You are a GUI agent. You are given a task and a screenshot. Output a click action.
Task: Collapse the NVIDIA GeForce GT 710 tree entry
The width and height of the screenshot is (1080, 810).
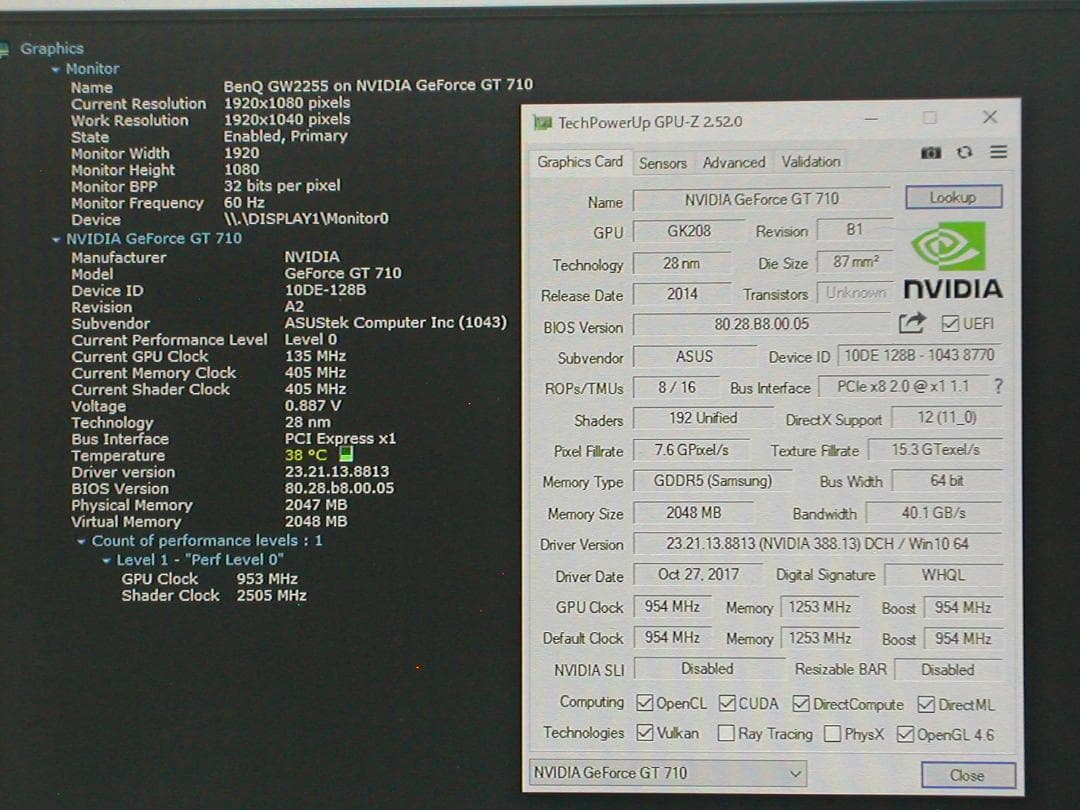pyautogui.click(x=56, y=238)
